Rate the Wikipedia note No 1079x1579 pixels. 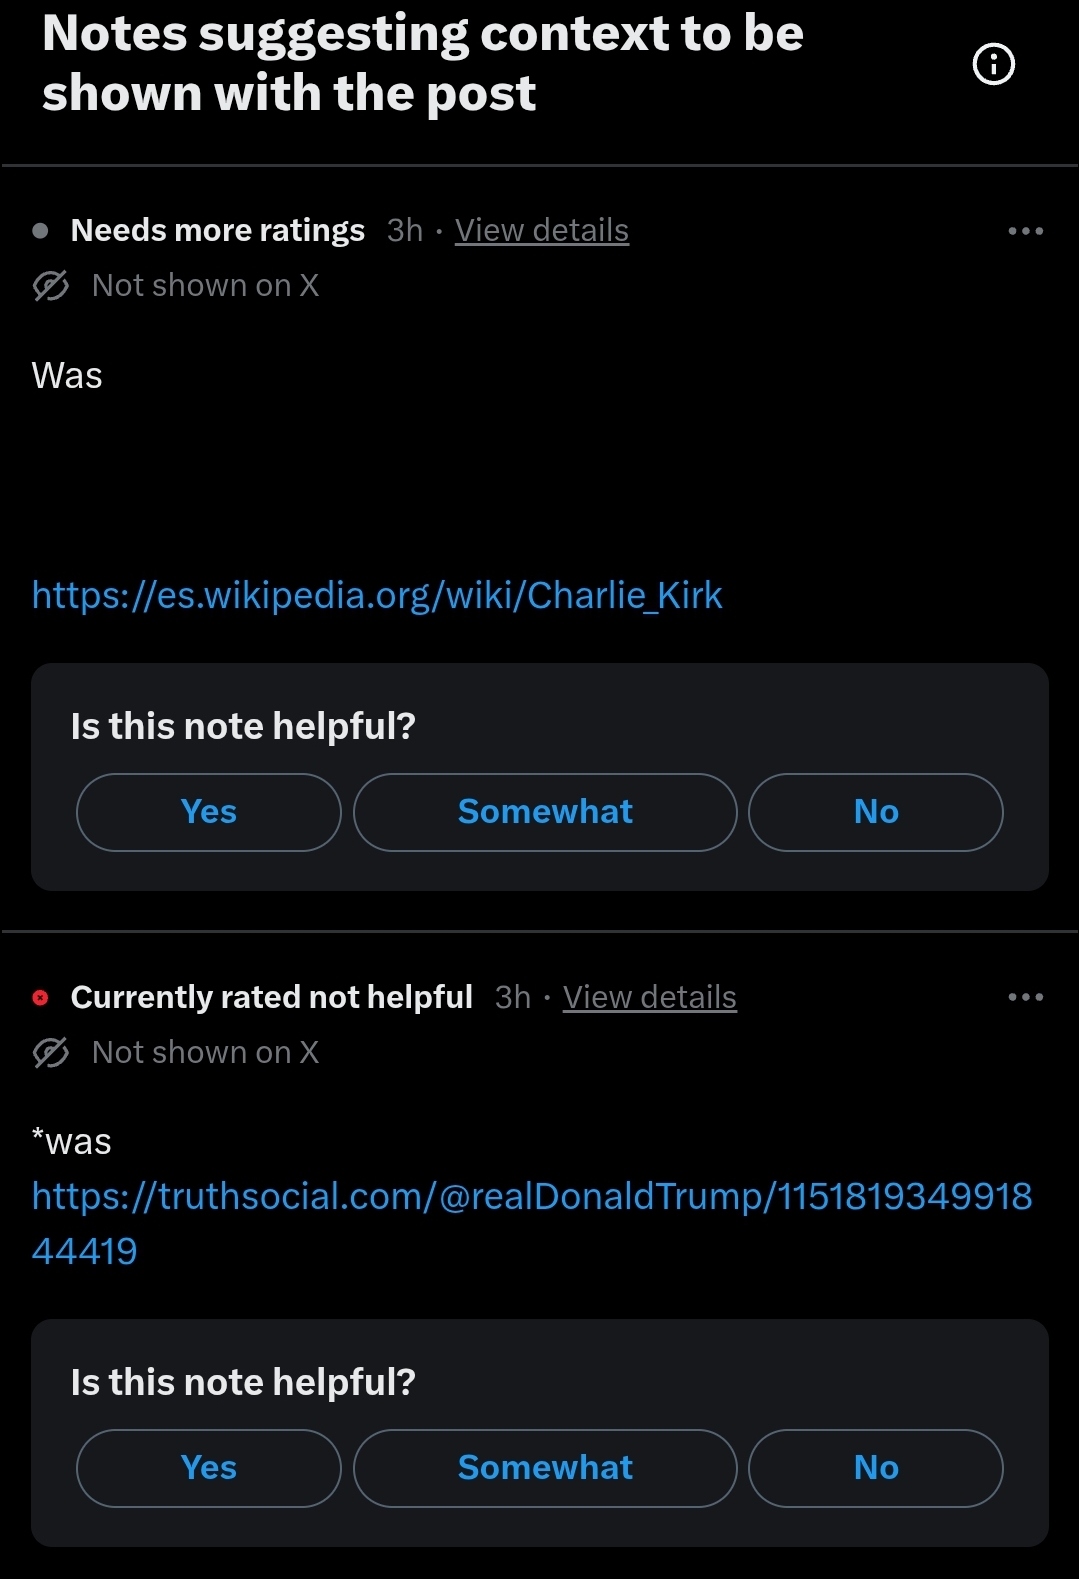[876, 812]
